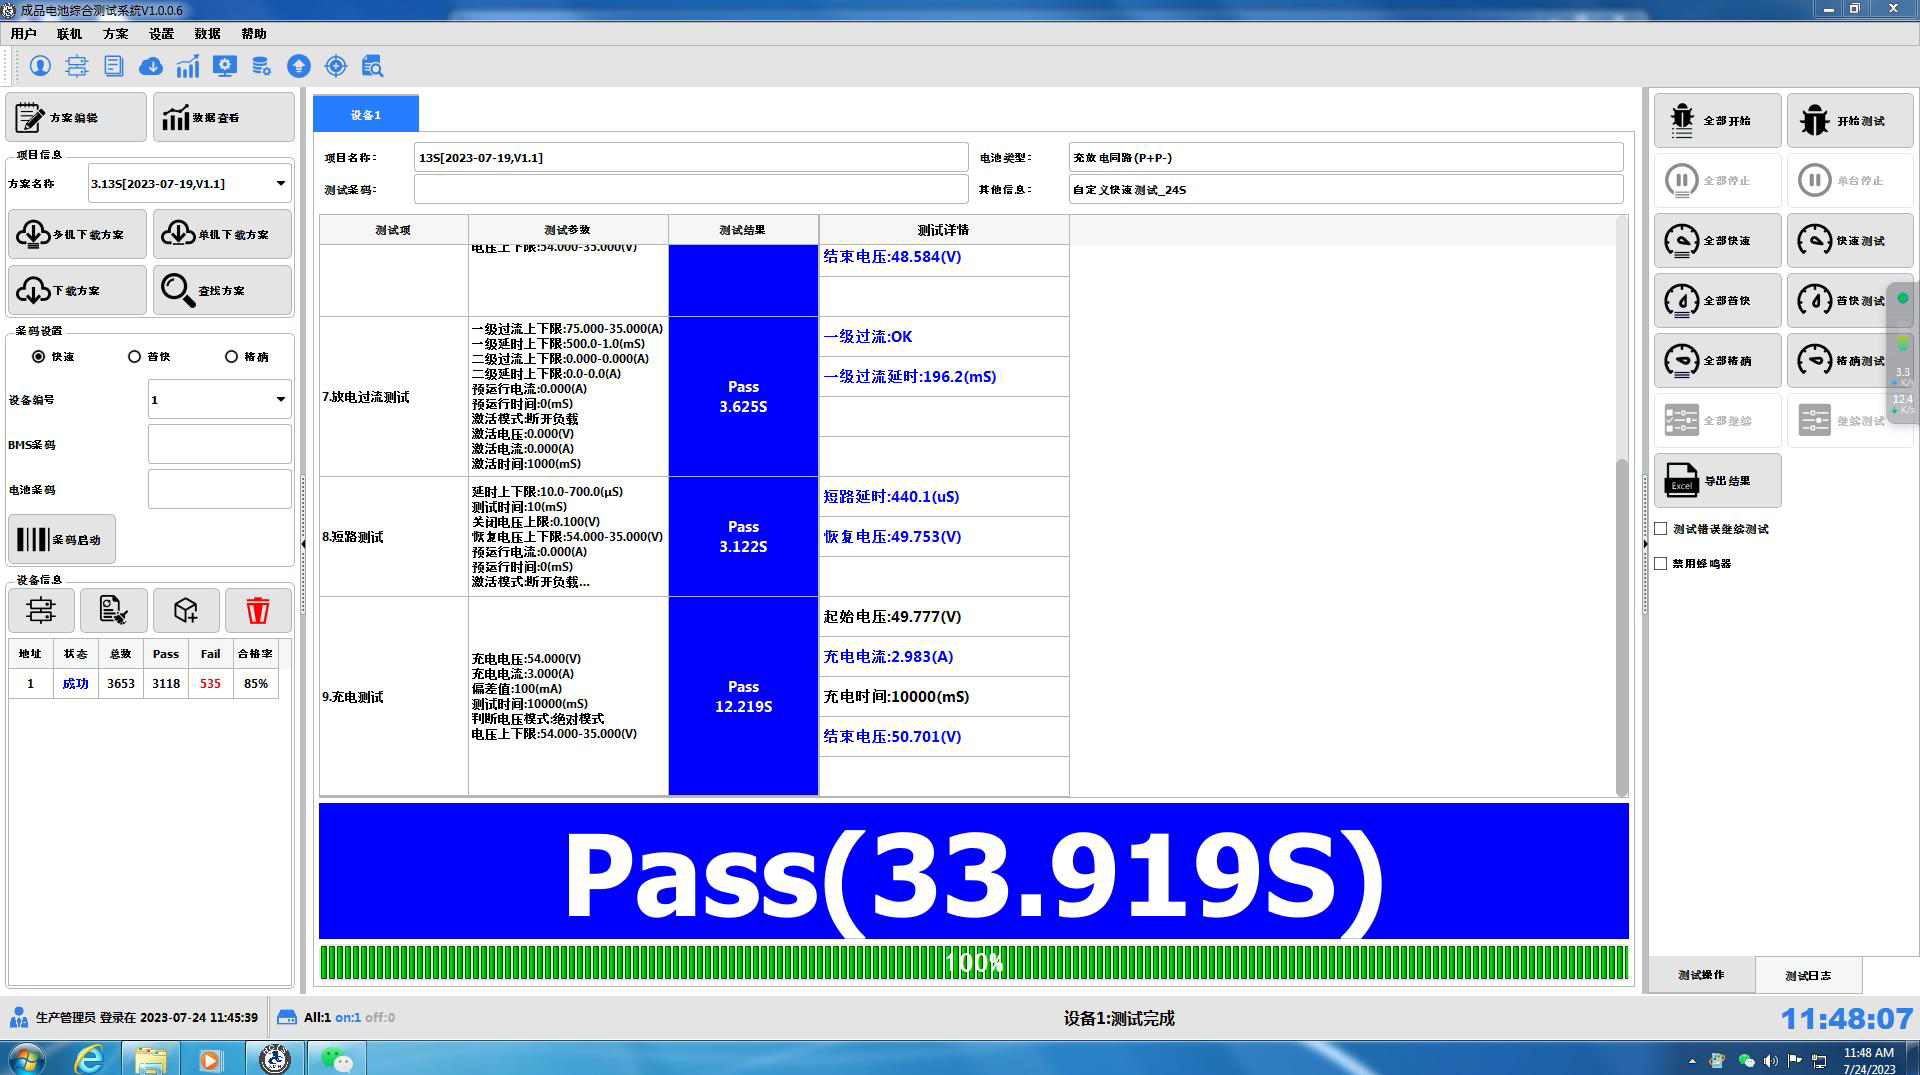1920x1075 pixels.
Task: Enable 测试错误继续测试 checkbox
Action: pyautogui.click(x=1661, y=529)
